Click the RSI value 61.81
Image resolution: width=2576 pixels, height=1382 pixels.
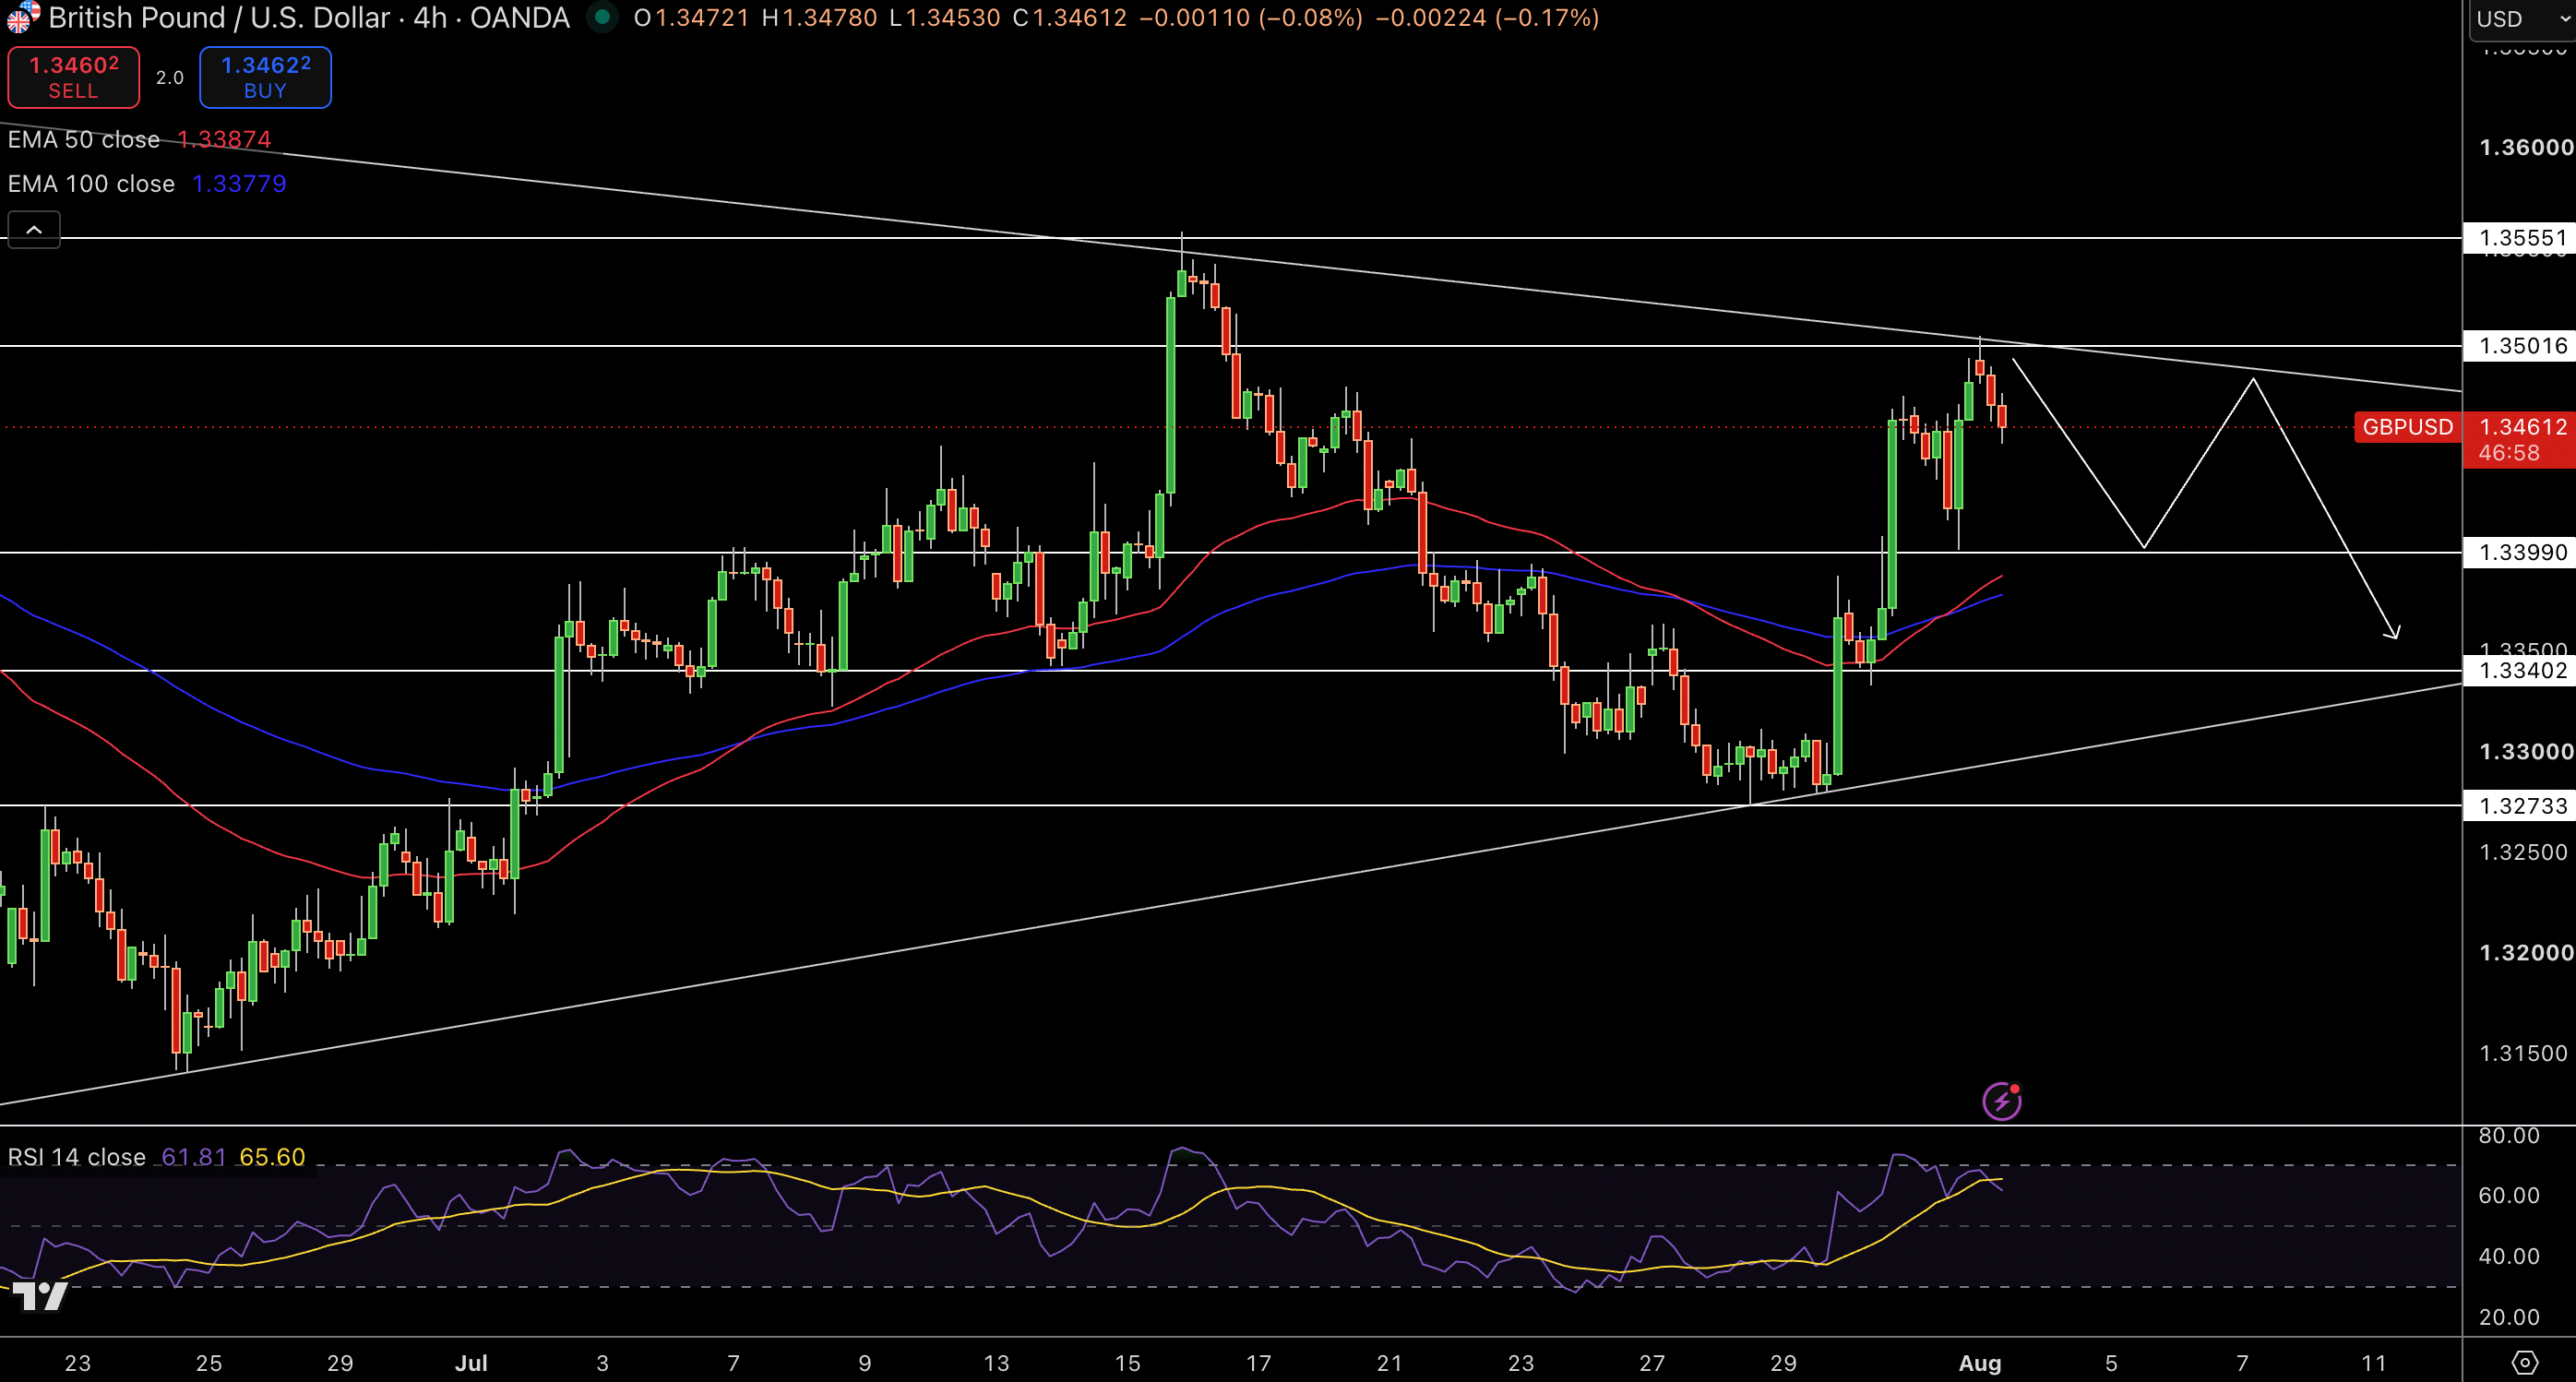(x=194, y=1157)
